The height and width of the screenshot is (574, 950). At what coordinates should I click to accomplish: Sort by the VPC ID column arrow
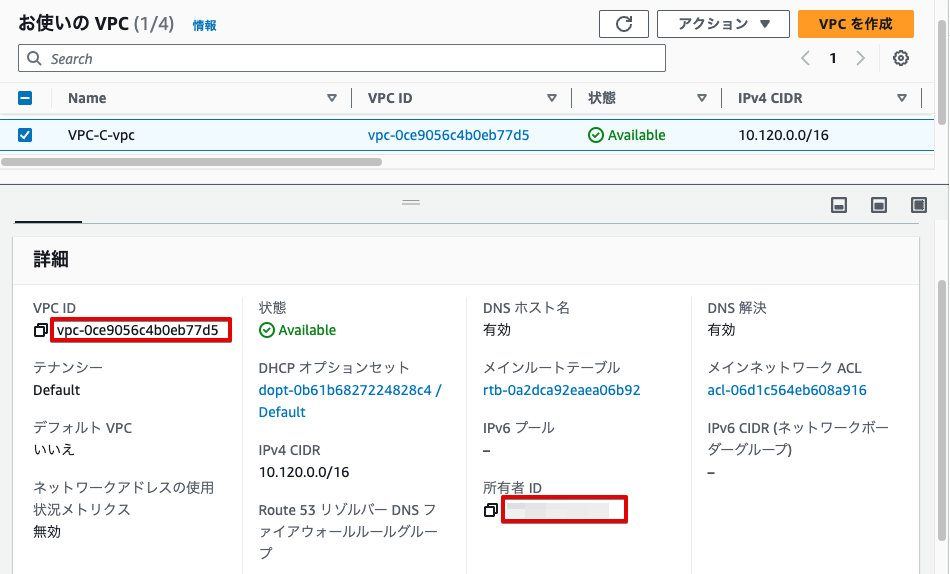(551, 98)
